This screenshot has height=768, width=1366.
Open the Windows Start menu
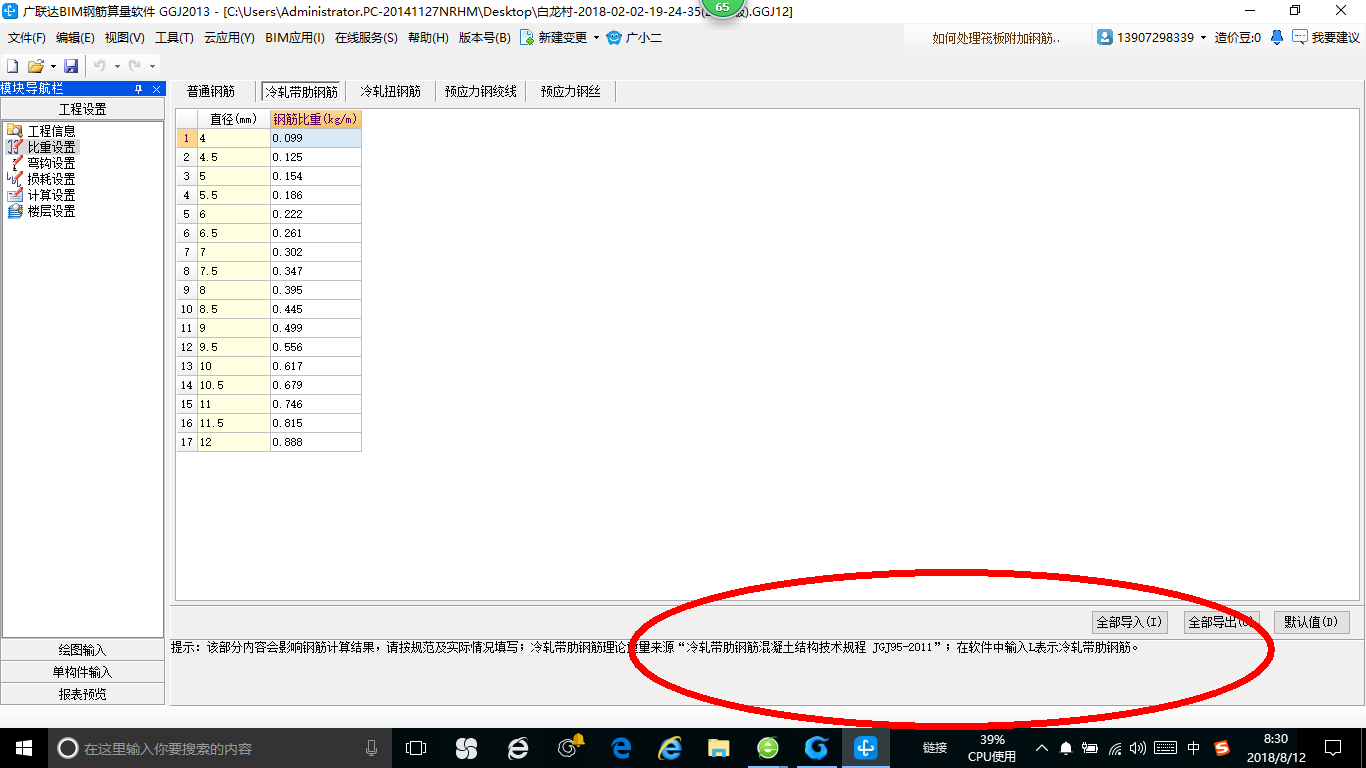pyautogui.click(x=24, y=748)
